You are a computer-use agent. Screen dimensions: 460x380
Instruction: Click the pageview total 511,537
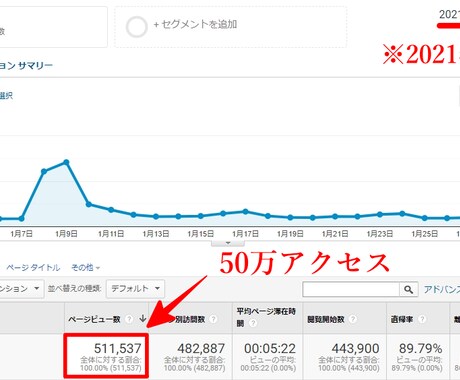[x=118, y=349]
